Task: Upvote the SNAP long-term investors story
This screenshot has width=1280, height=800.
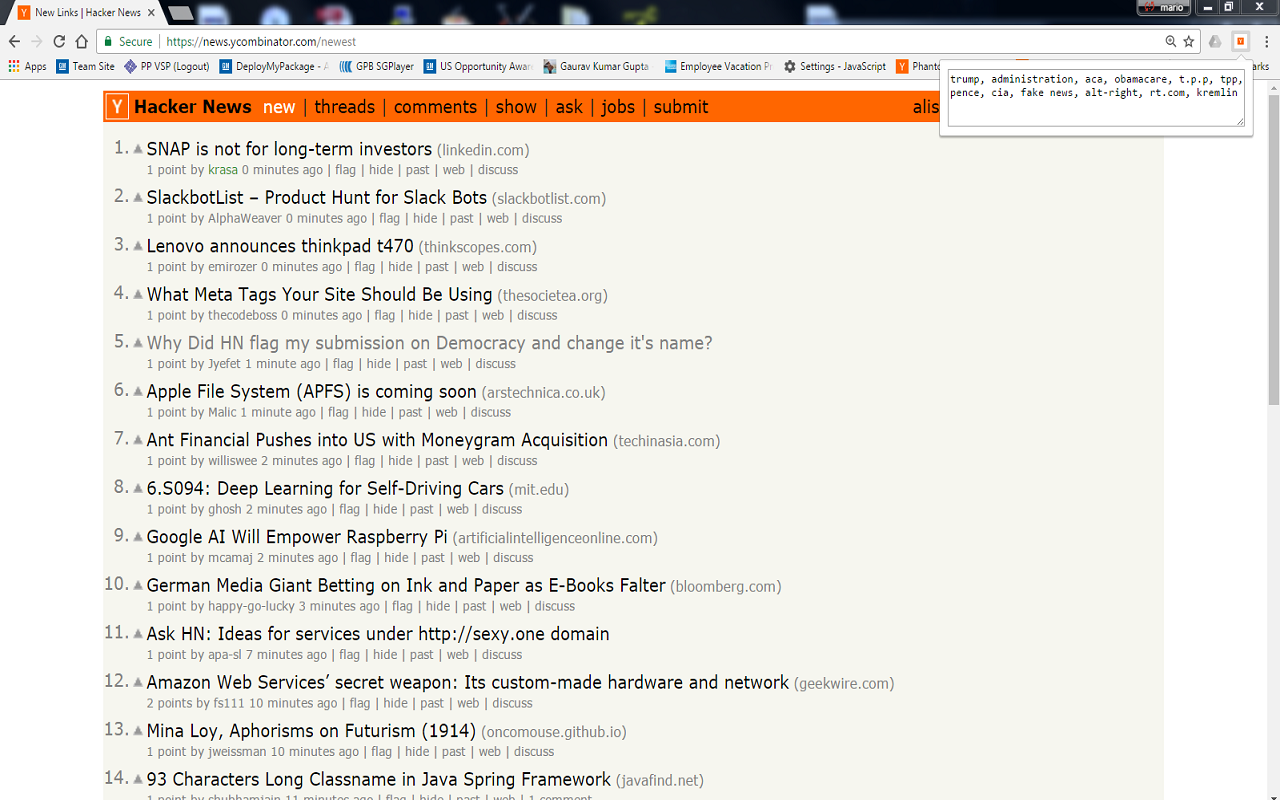Action: click(x=138, y=149)
